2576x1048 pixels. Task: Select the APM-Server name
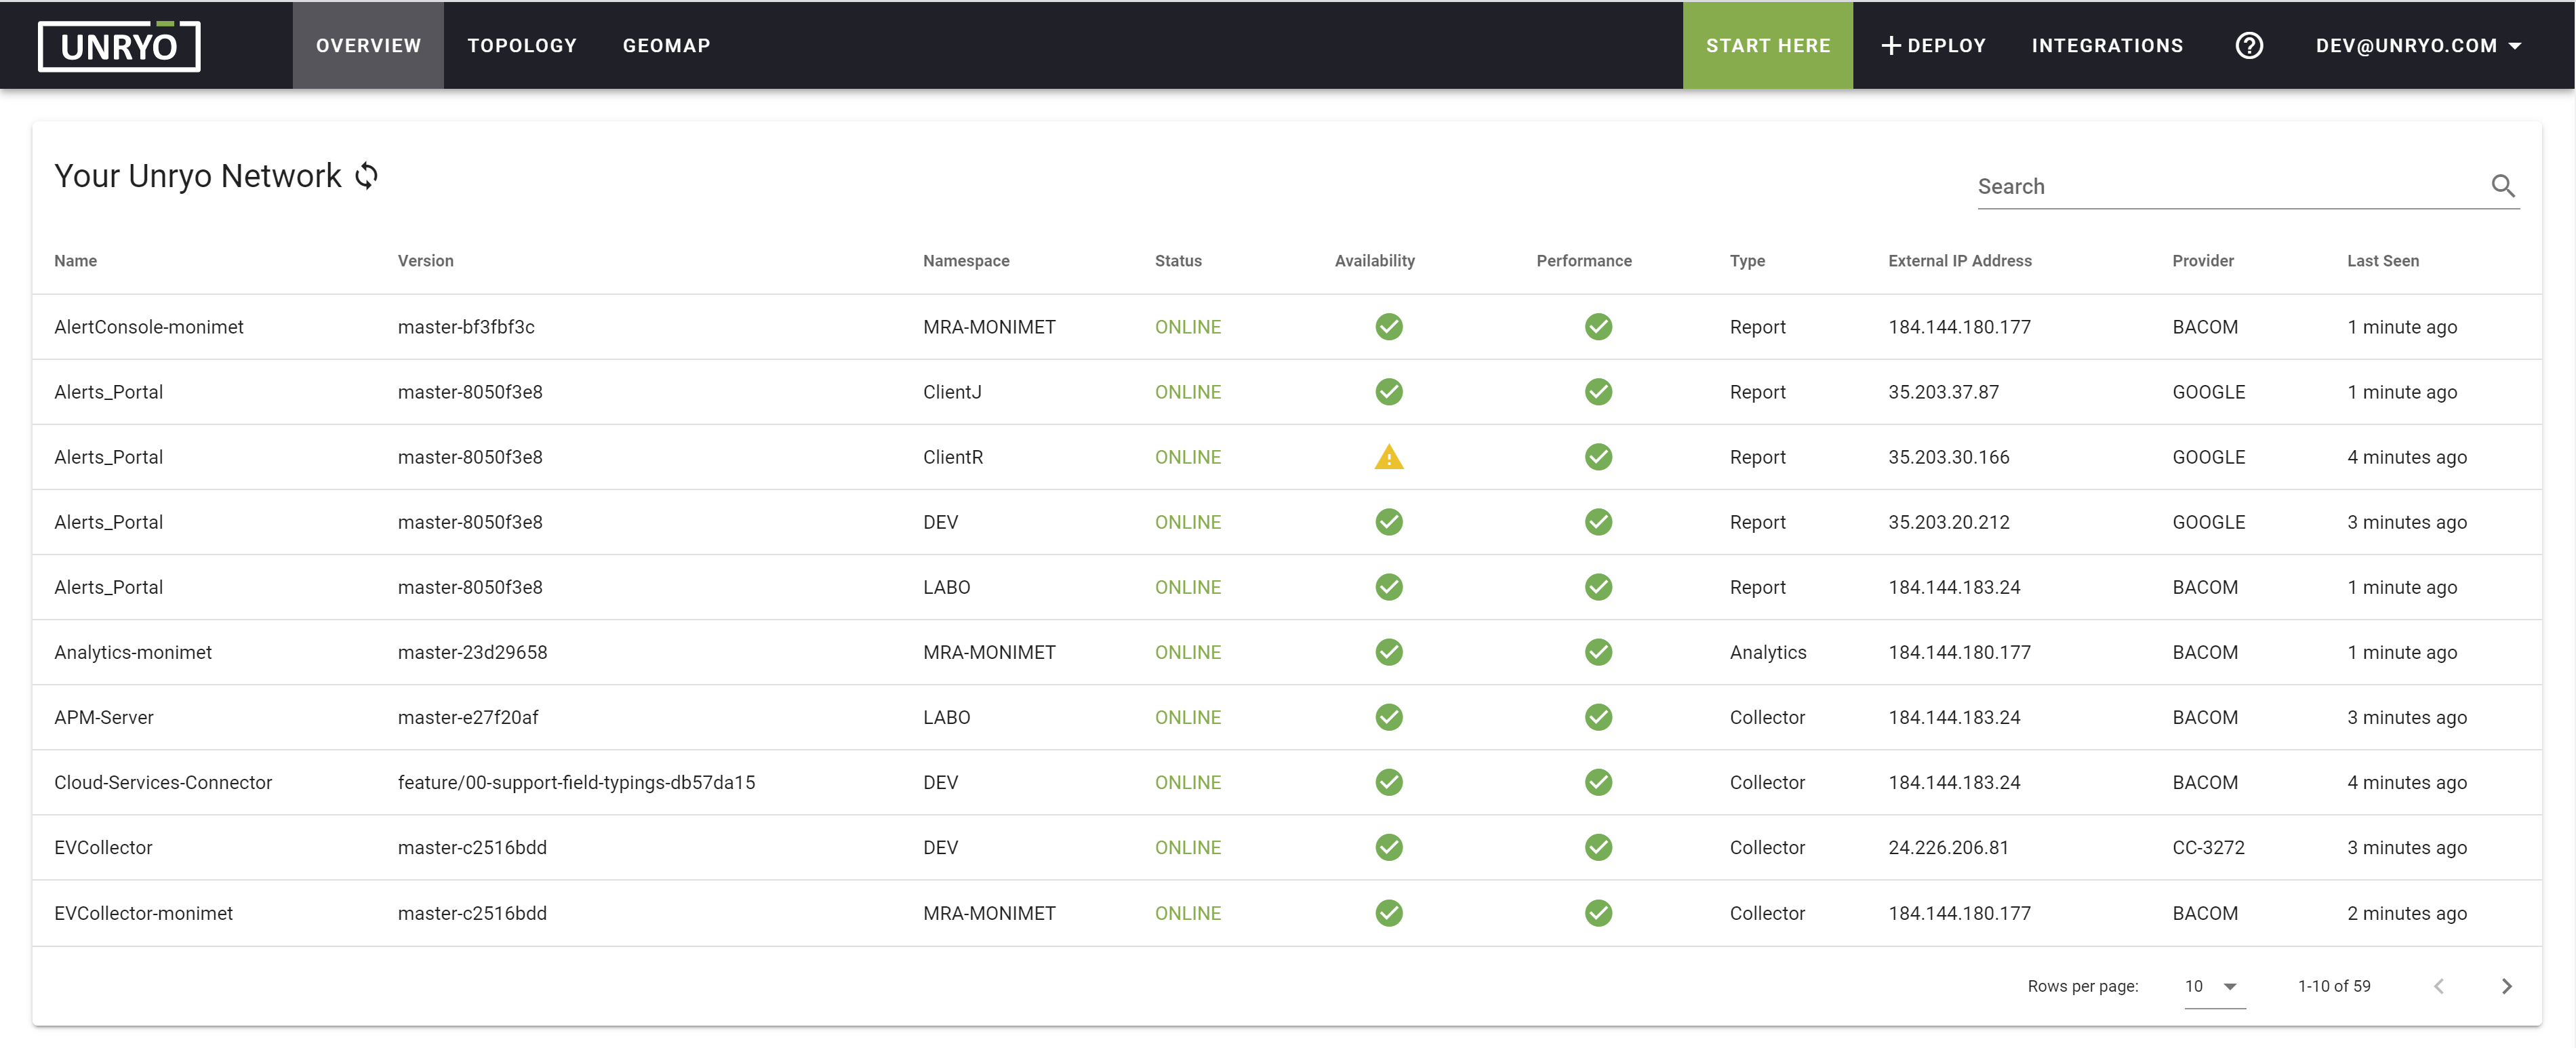click(x=104, y=717)
